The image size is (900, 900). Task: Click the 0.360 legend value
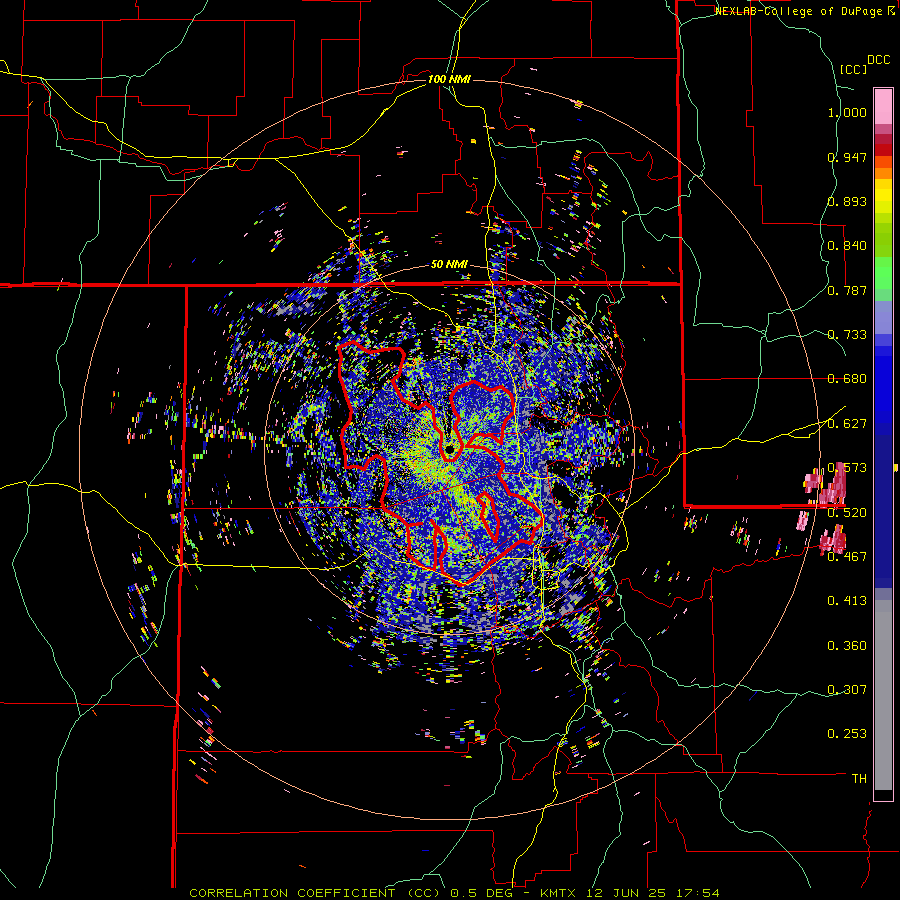point(847,646)
